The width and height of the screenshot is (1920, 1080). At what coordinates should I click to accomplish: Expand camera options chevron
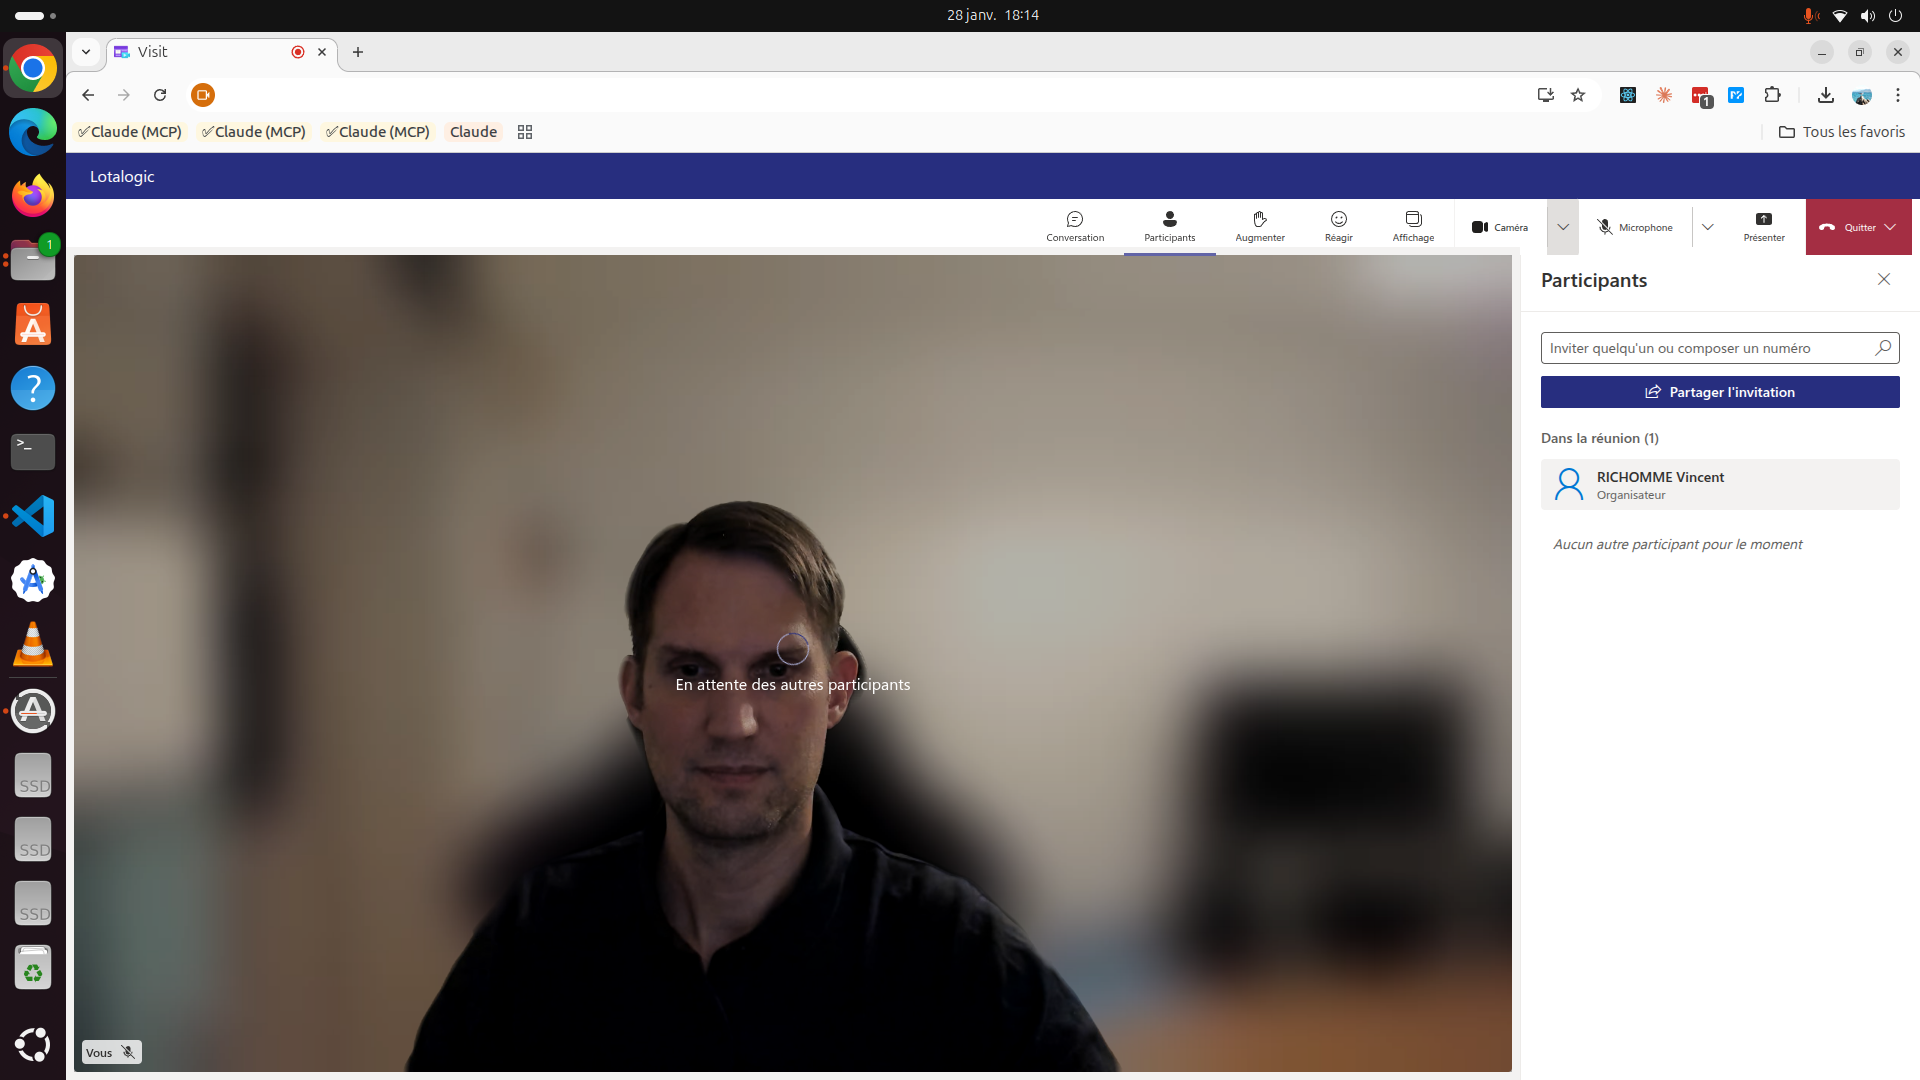click(1563, 227)
